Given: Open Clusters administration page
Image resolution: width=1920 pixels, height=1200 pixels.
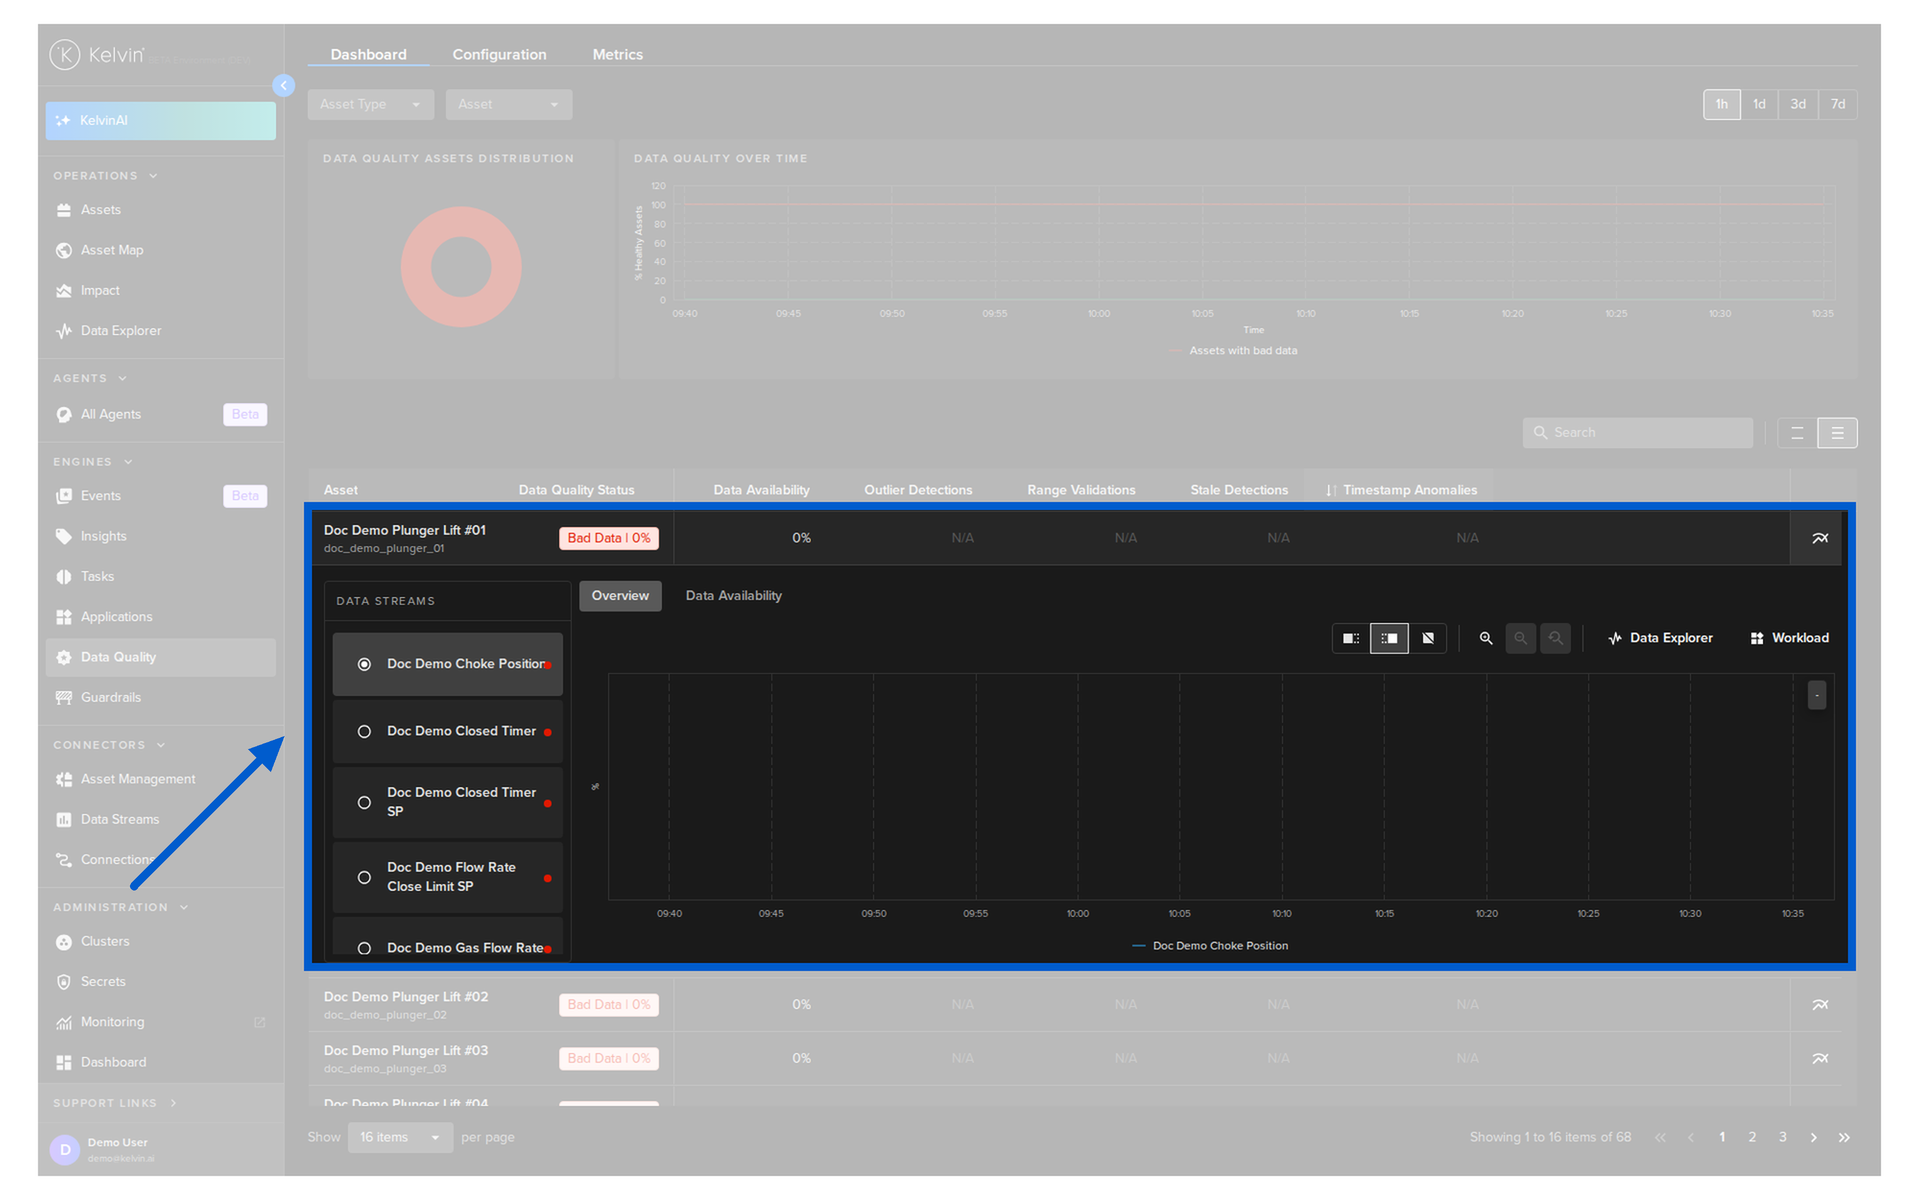Looking at the screenshot, I should pos(160,942).
